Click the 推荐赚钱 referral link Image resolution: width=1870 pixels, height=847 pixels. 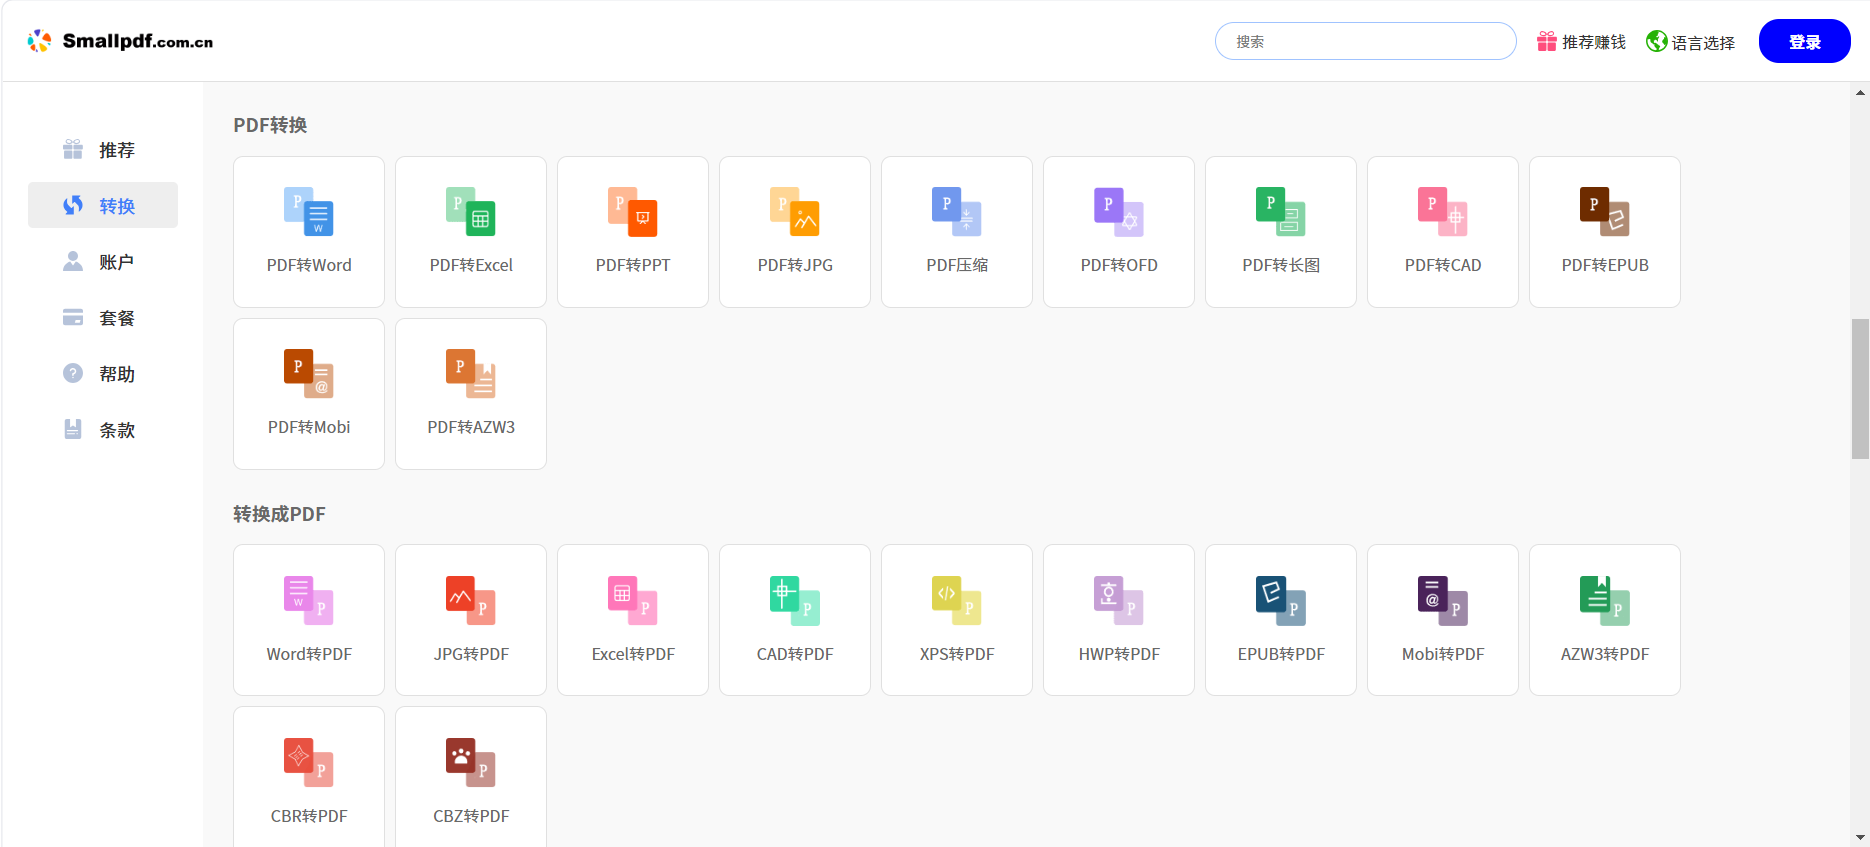pyautogui.click(x=1581, y=42)
